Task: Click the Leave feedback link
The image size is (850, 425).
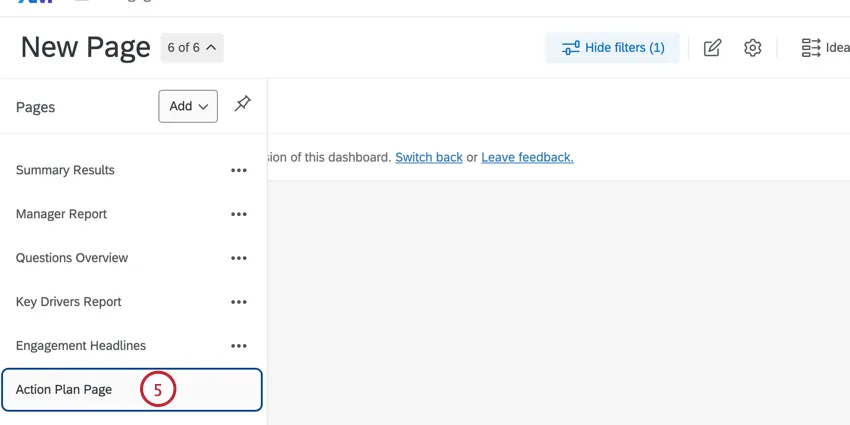Action: click(527, 157)
